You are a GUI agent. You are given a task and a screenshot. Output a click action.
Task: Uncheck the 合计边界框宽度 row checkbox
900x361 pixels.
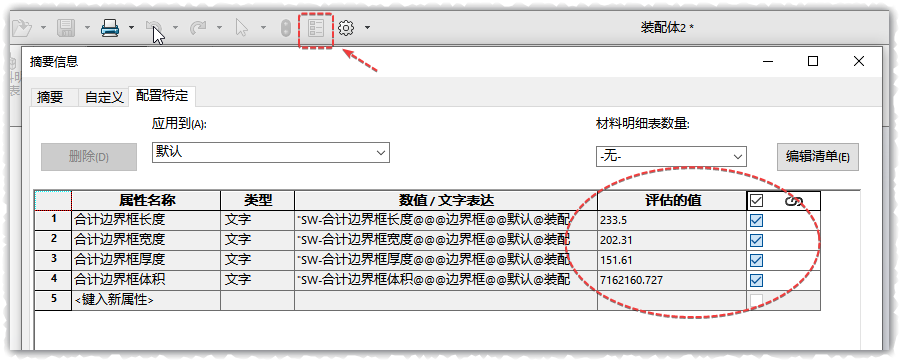coord(757,240)
